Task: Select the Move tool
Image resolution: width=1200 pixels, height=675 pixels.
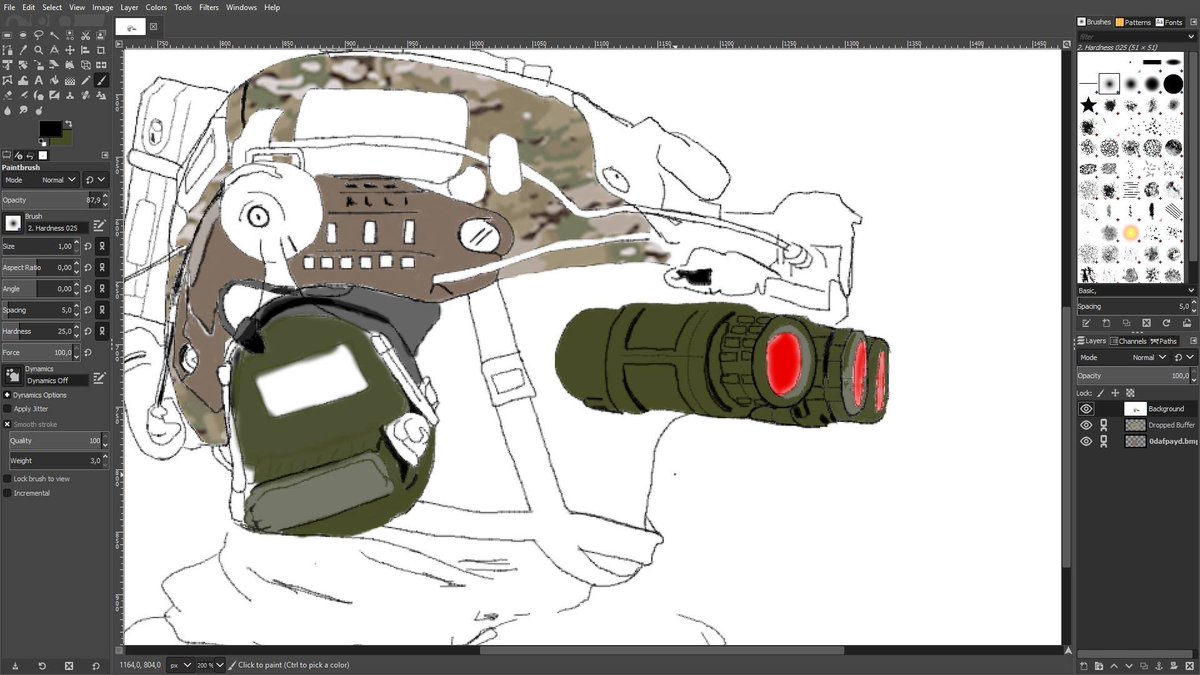Action: point(68,49)
